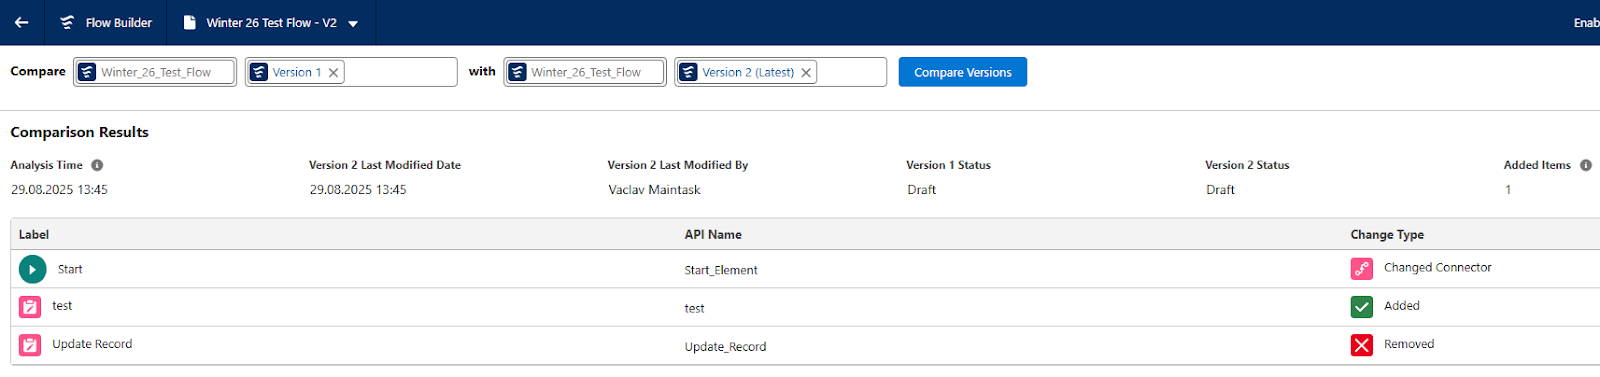Click the Version 1 Status Draft value

coord(922,189)
